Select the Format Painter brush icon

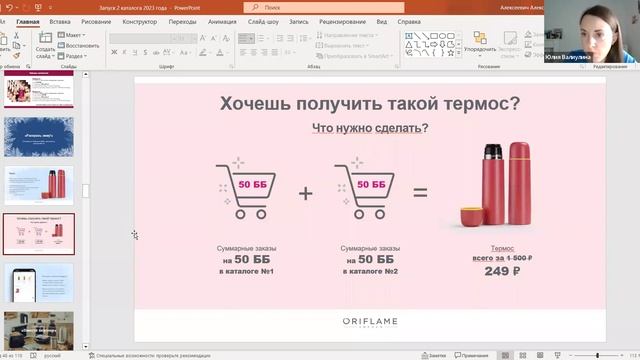tap(16, 56)
